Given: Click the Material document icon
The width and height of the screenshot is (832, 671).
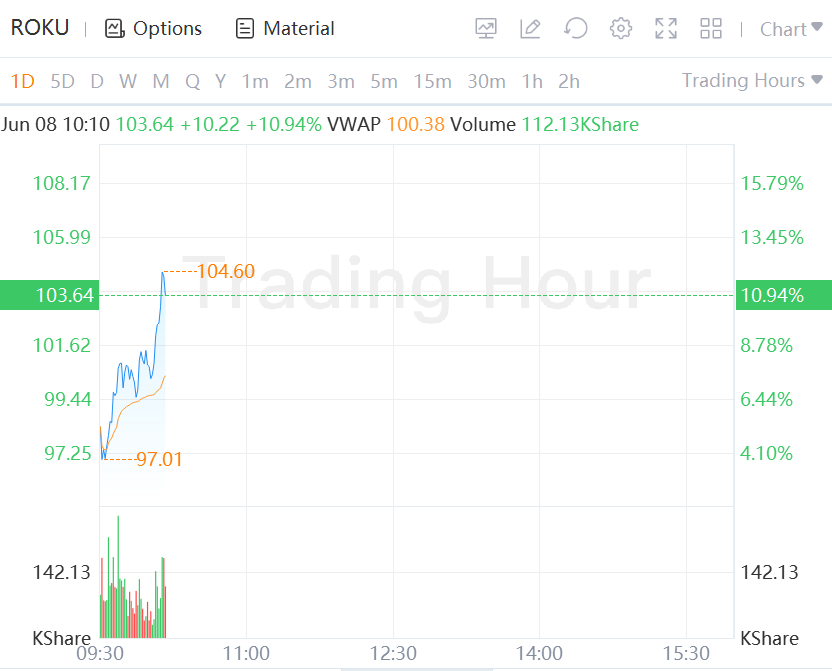Looking at the screenshot, I should (245, 29).
